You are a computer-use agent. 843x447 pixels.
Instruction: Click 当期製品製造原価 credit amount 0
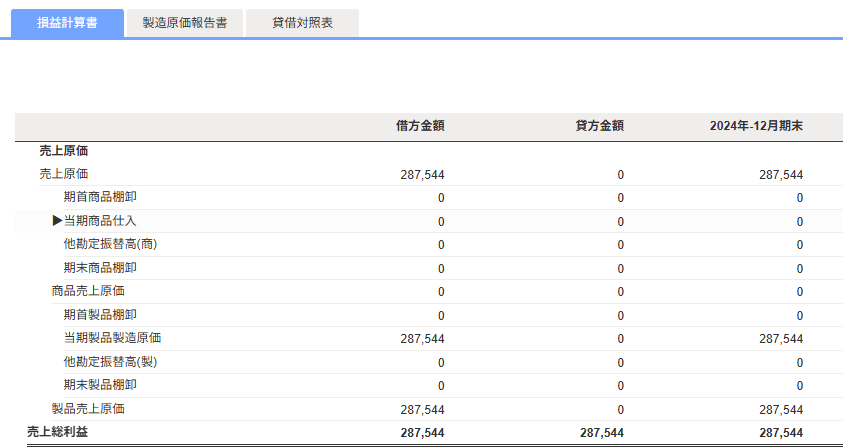620,339
